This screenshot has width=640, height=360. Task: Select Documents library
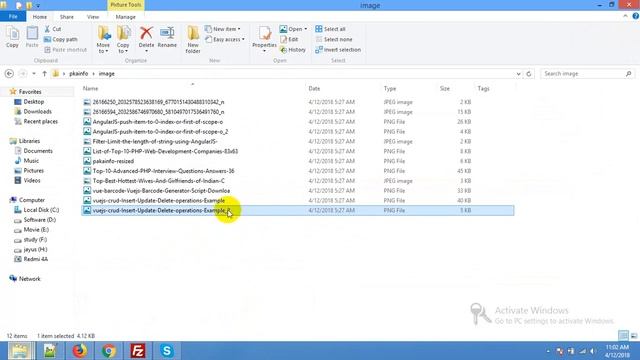click(34, 151)
